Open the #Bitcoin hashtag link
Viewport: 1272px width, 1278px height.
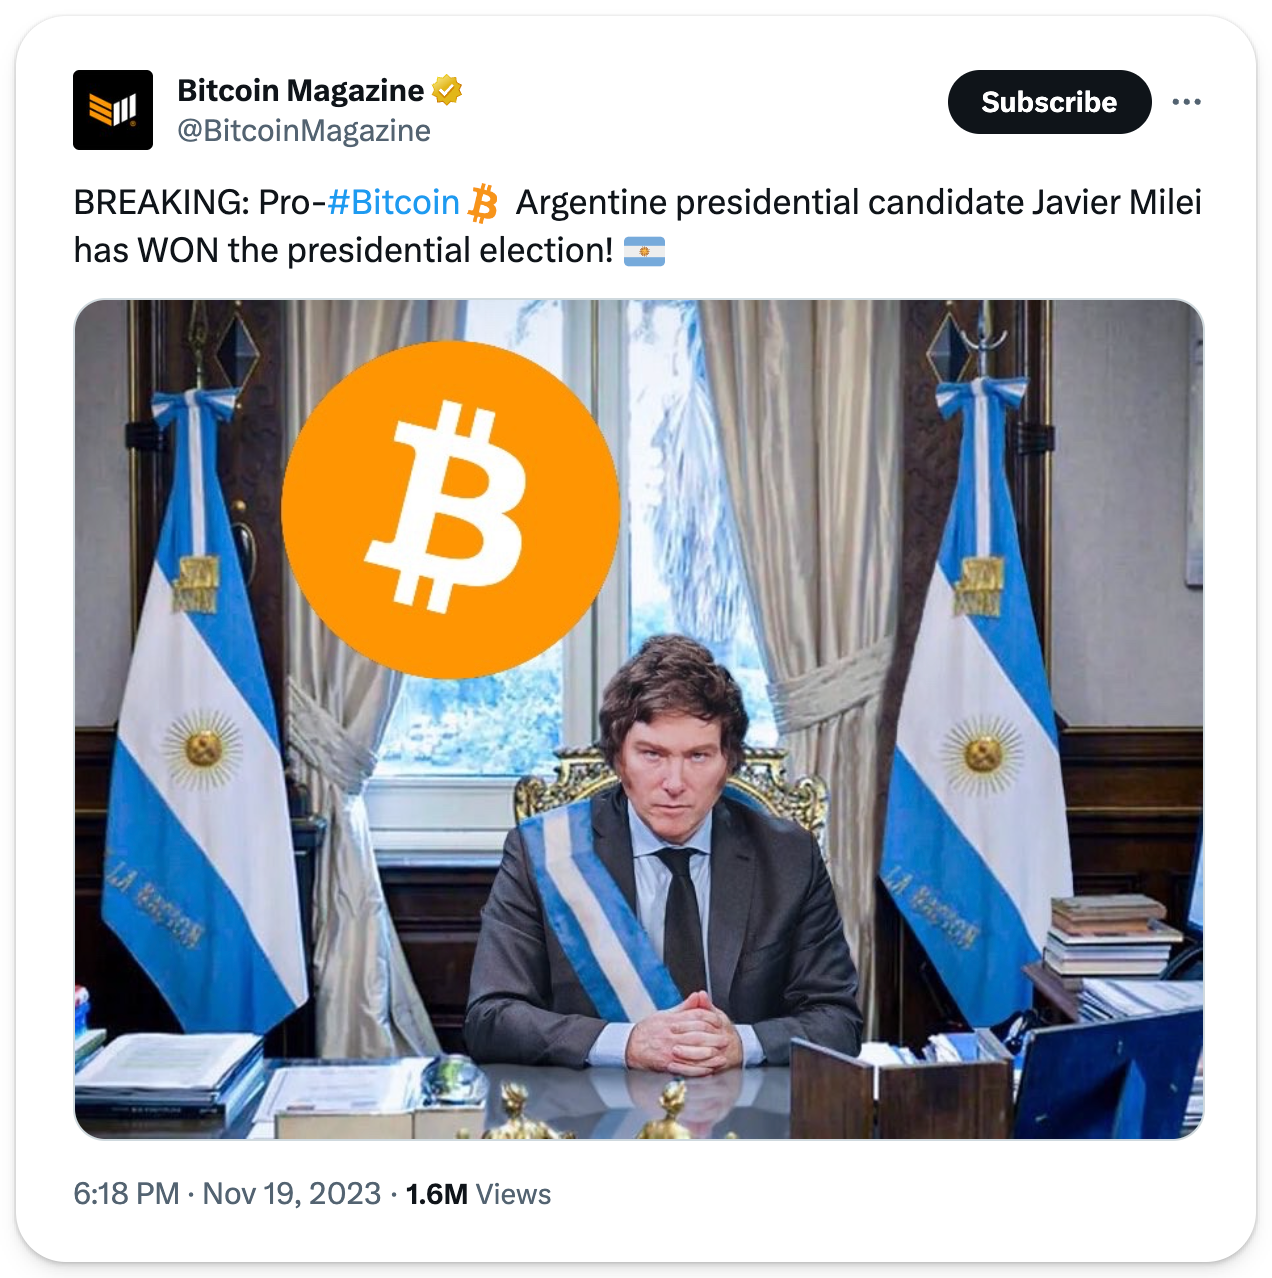pos(394,203)
